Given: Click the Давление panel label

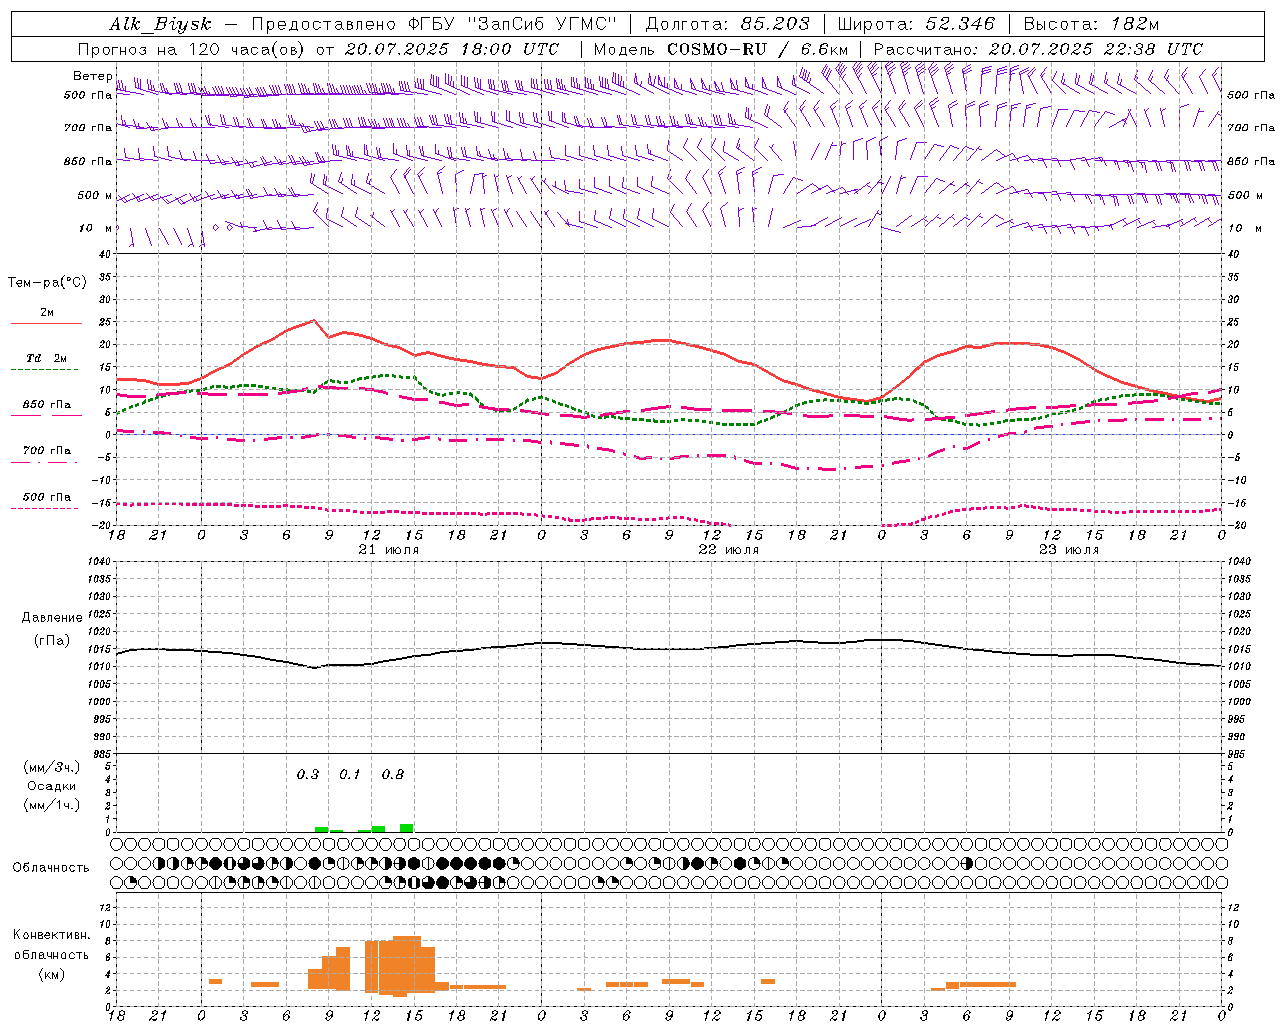Looking at the screenshot, I should [52, 618].
